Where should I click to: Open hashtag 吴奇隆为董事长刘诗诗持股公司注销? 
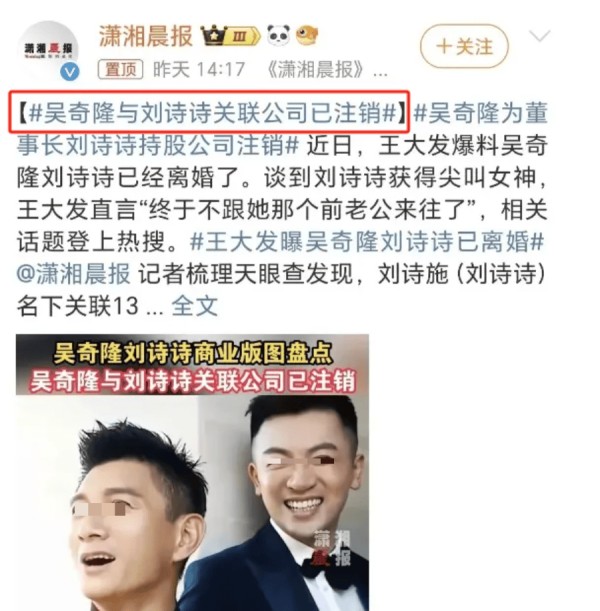(282, 129)
